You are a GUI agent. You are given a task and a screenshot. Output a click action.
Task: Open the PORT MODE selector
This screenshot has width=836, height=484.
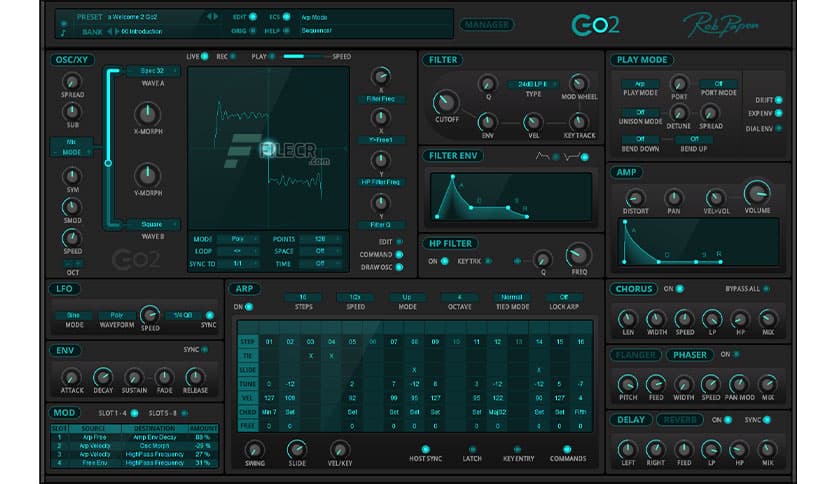pyautogui.click(x=718, y=84)
